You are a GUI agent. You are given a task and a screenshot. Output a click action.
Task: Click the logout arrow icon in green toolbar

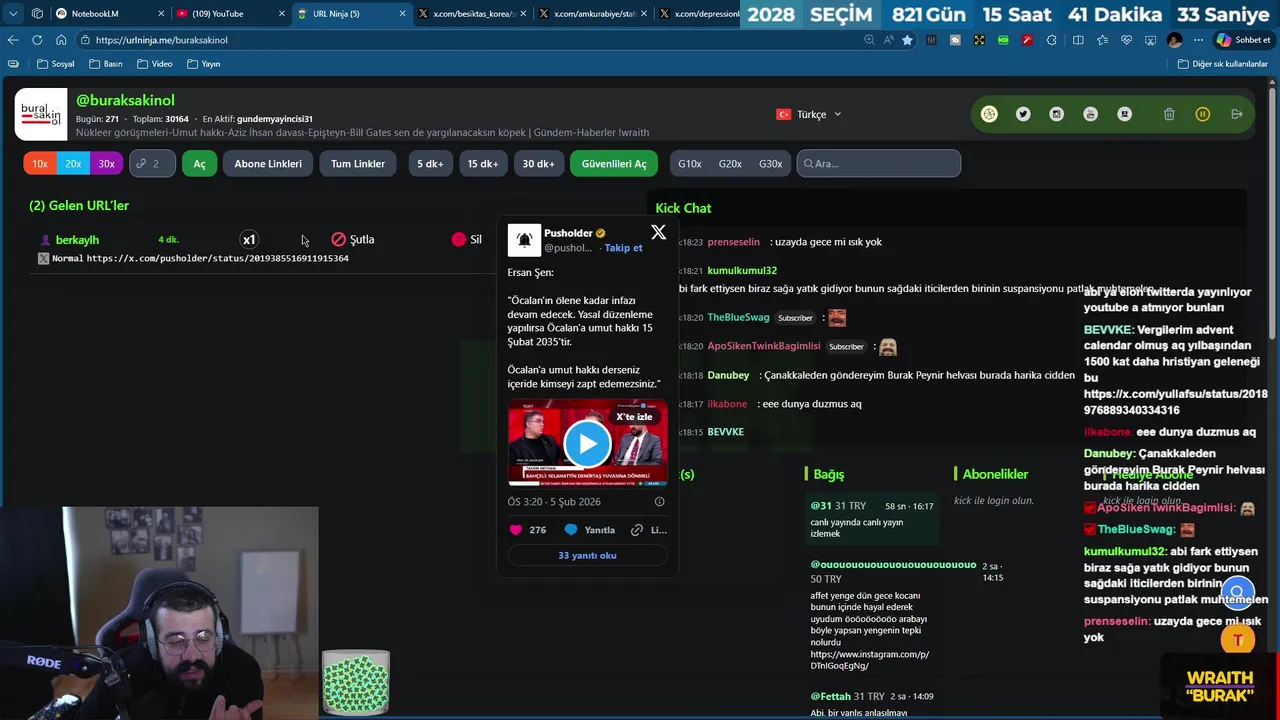coord(1237,114)
